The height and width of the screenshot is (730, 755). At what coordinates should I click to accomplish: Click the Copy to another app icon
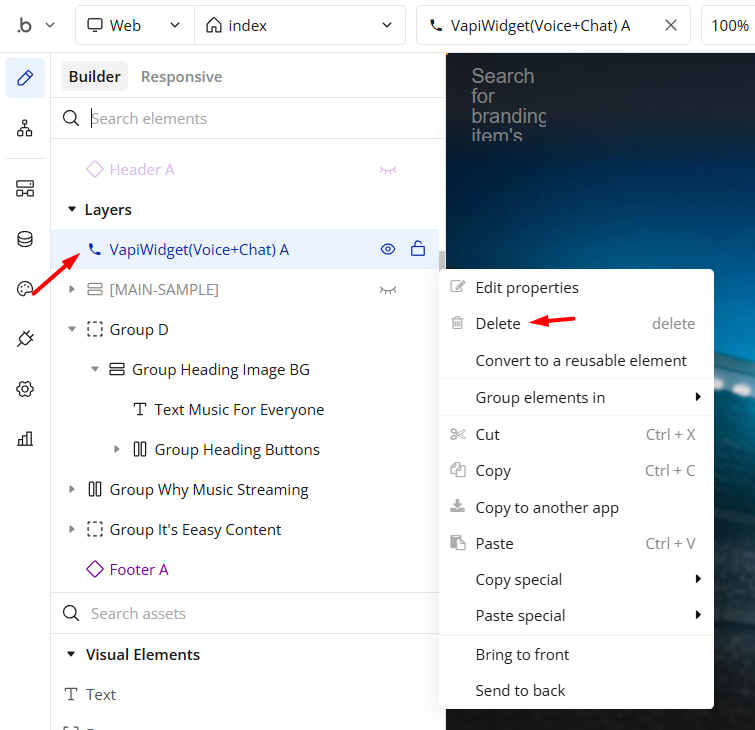point(457,506)
